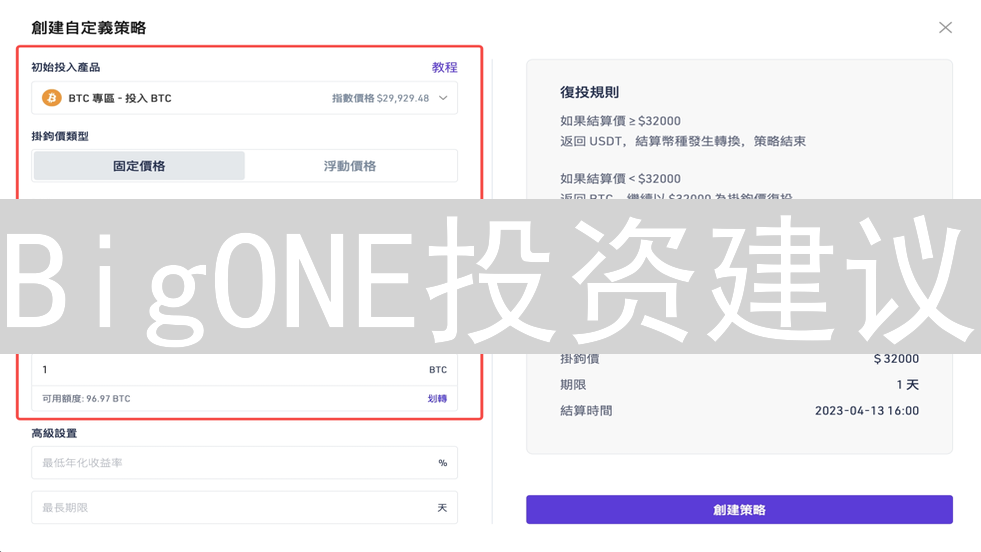
Task: Open the 教程 tutorial link
Action: click(x=444, y=67)
